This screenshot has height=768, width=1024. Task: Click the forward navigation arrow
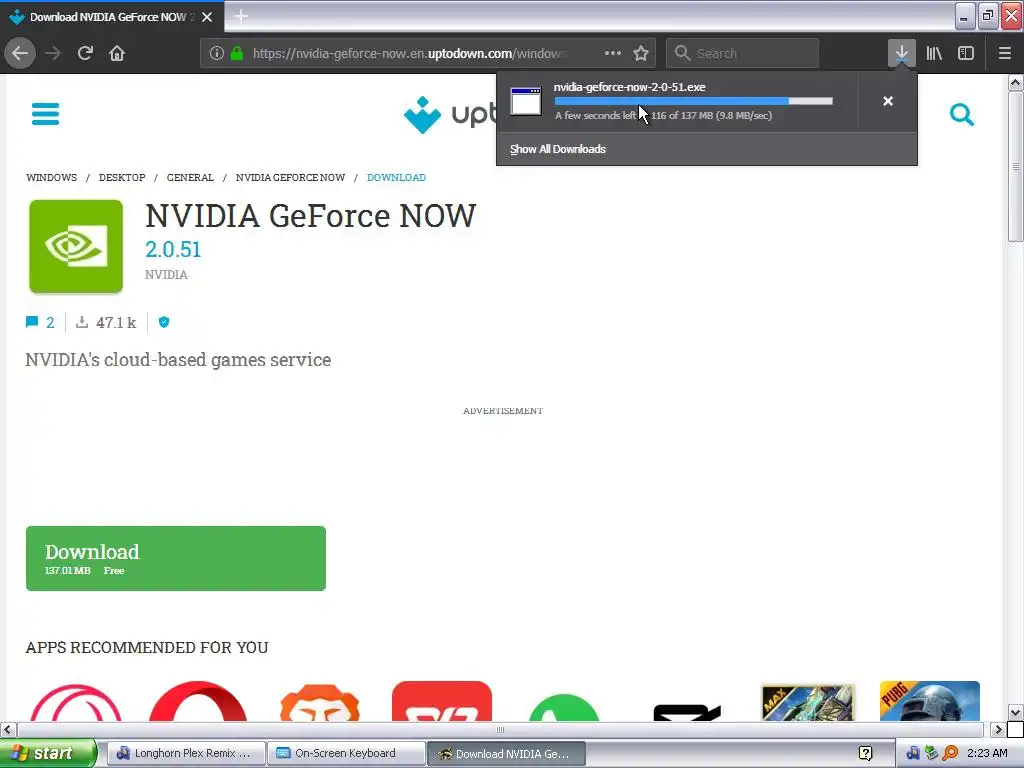(53, 53)
